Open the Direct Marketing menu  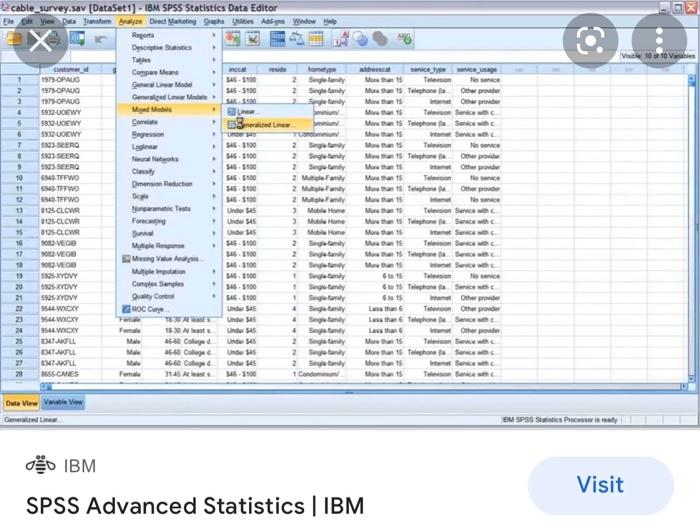pyautogui.click(x=173, y=21)
